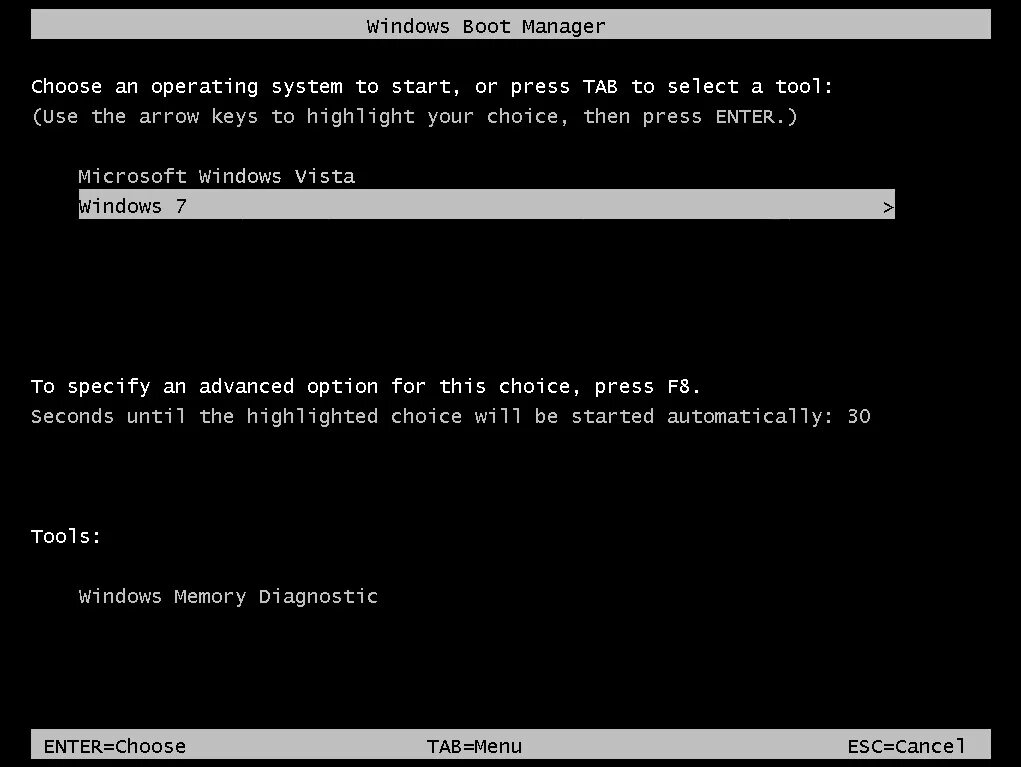Select the Microsoft Windows Vista boot entry
The width and height of the screenshot is (1021, 767).
[217, 176]
